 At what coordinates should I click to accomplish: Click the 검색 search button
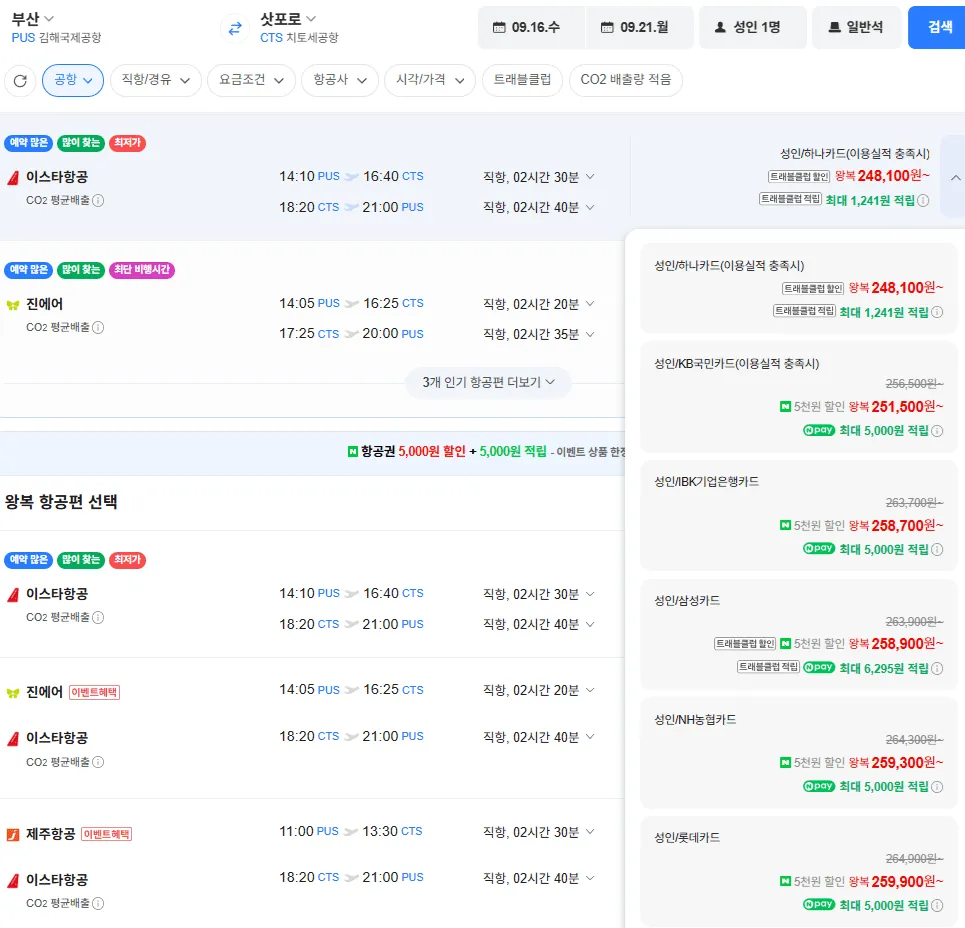point(937,27)
